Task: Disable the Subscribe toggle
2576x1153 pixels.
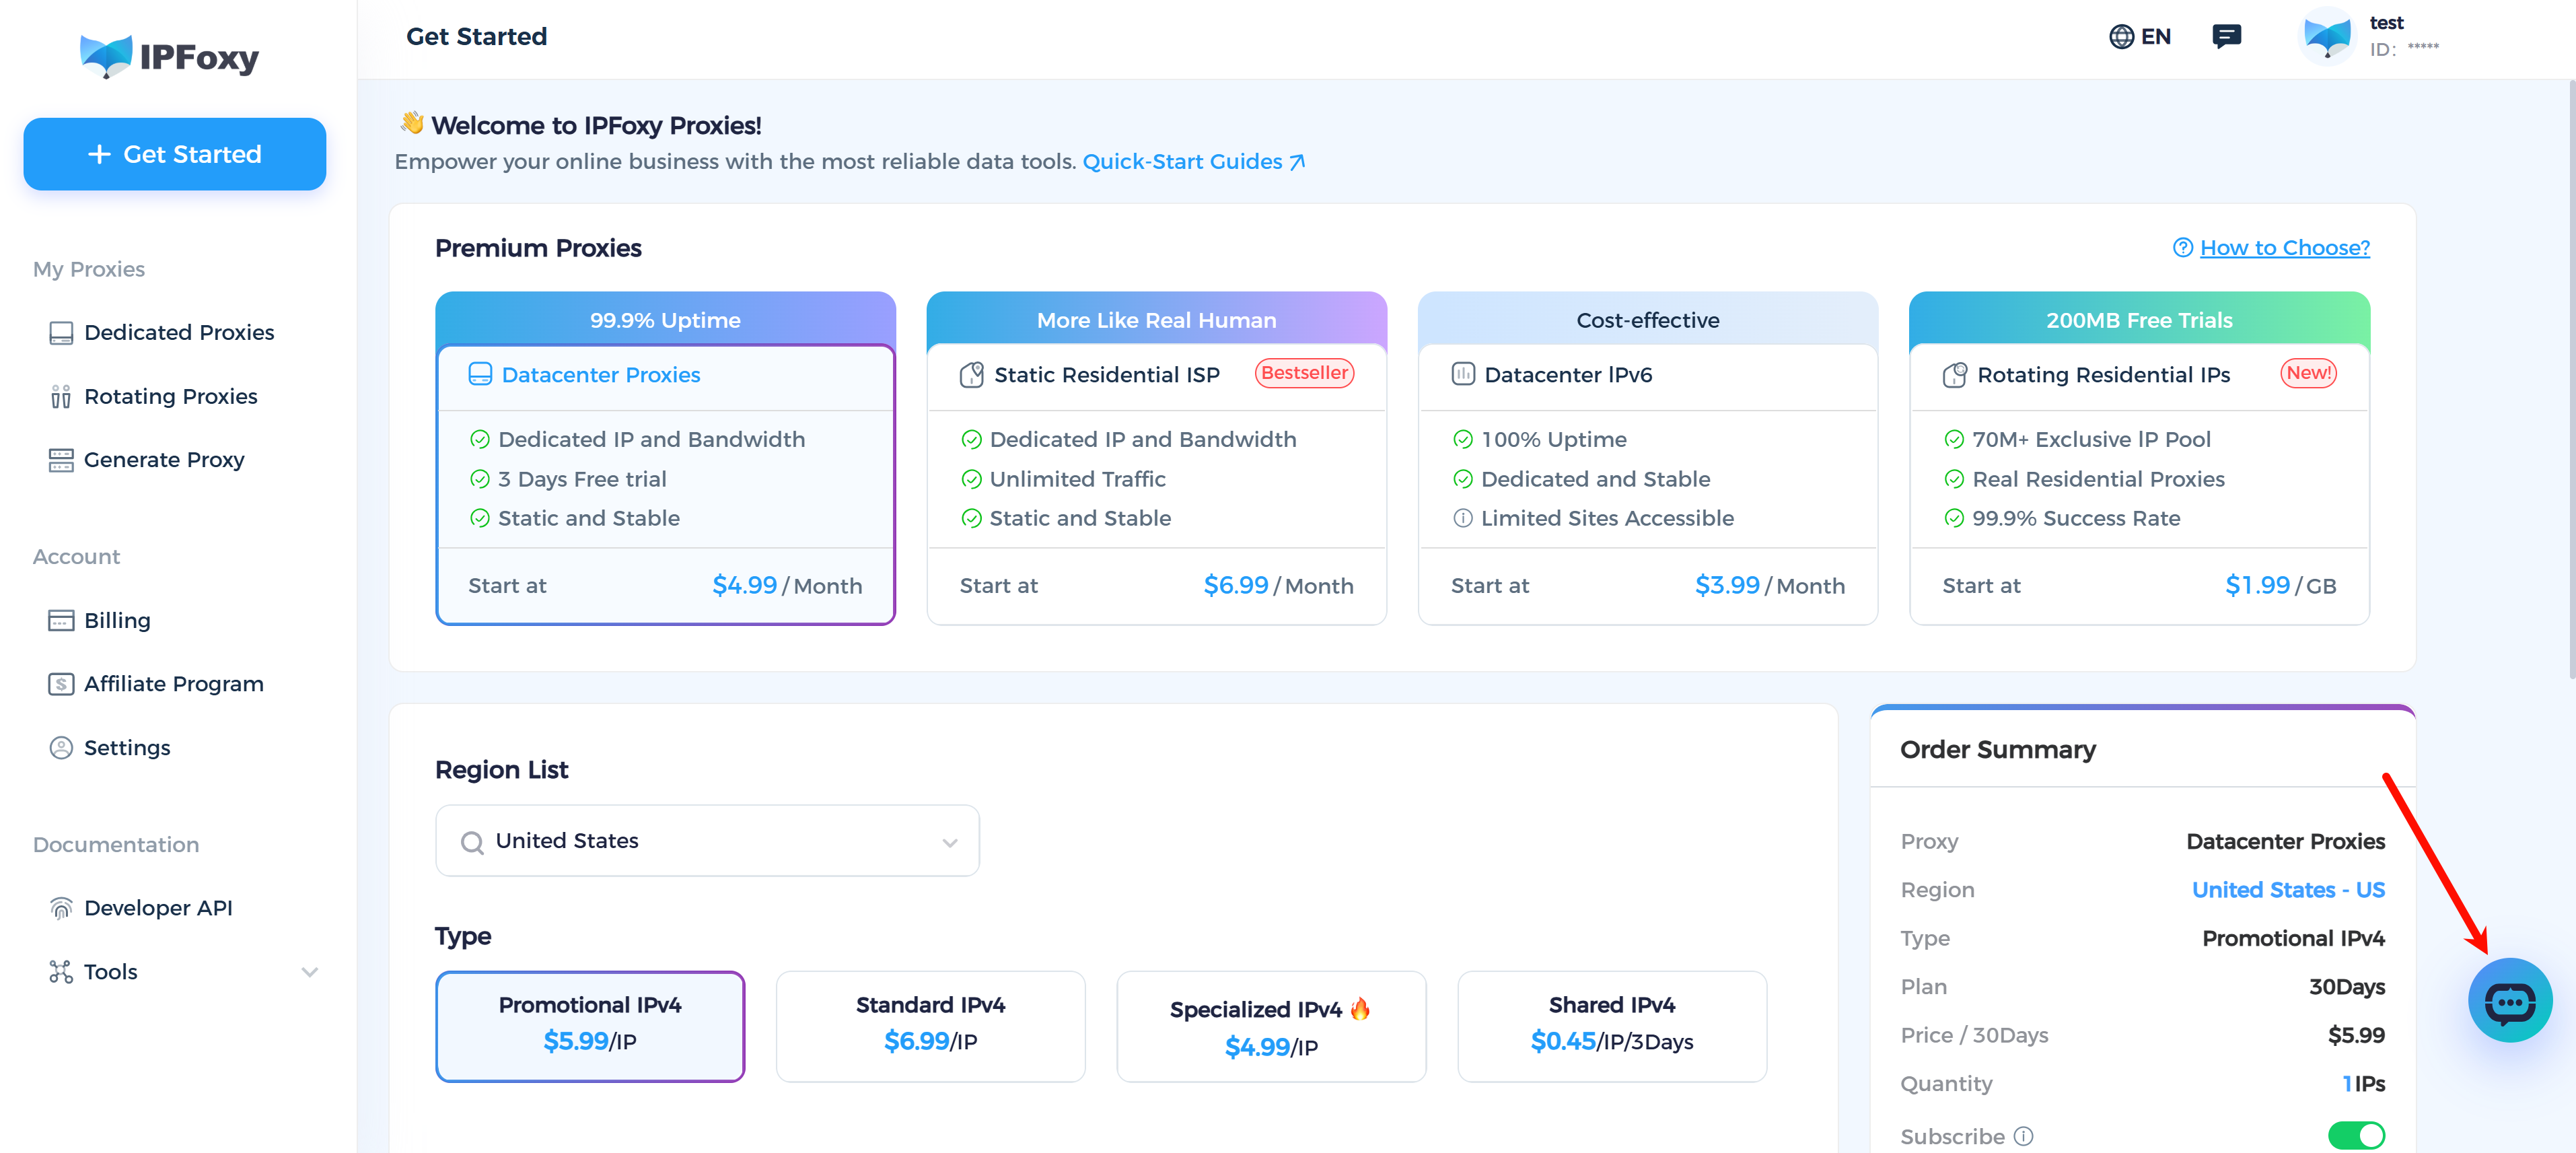Action: coord(2356,1136)
